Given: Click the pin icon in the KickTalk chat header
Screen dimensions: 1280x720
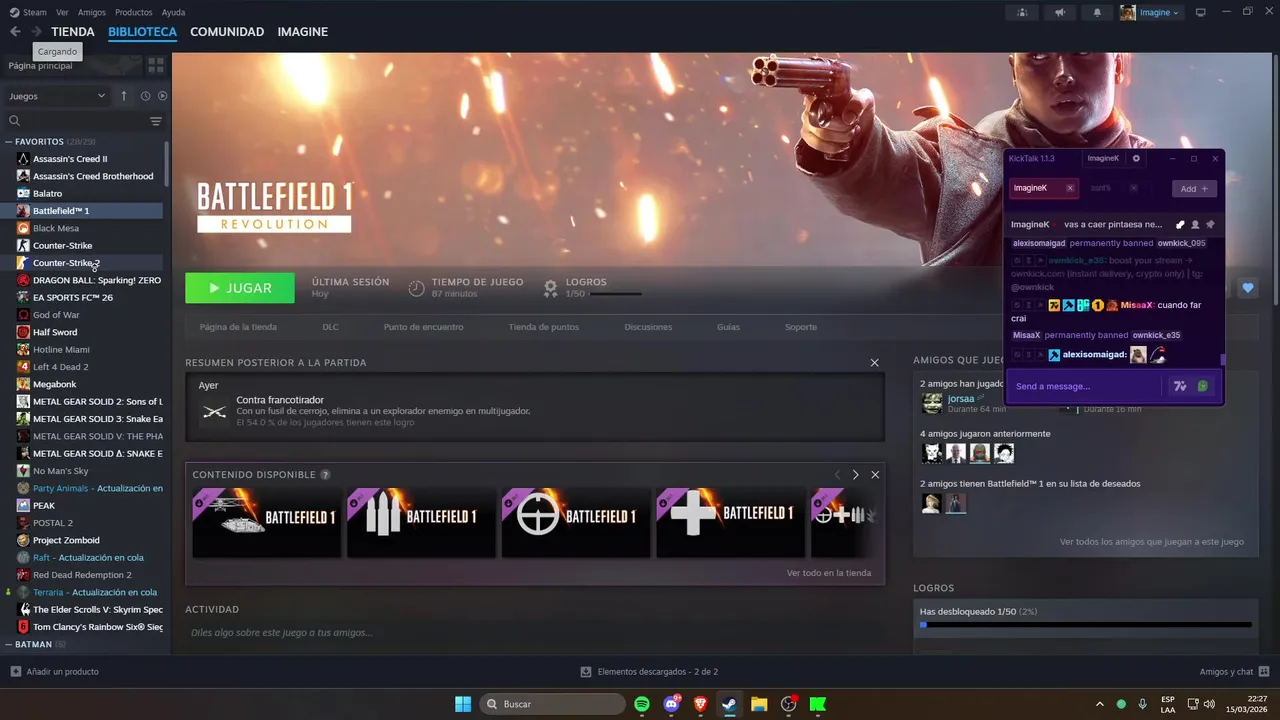Looking at the screenshot, I should pos(1210,225).
